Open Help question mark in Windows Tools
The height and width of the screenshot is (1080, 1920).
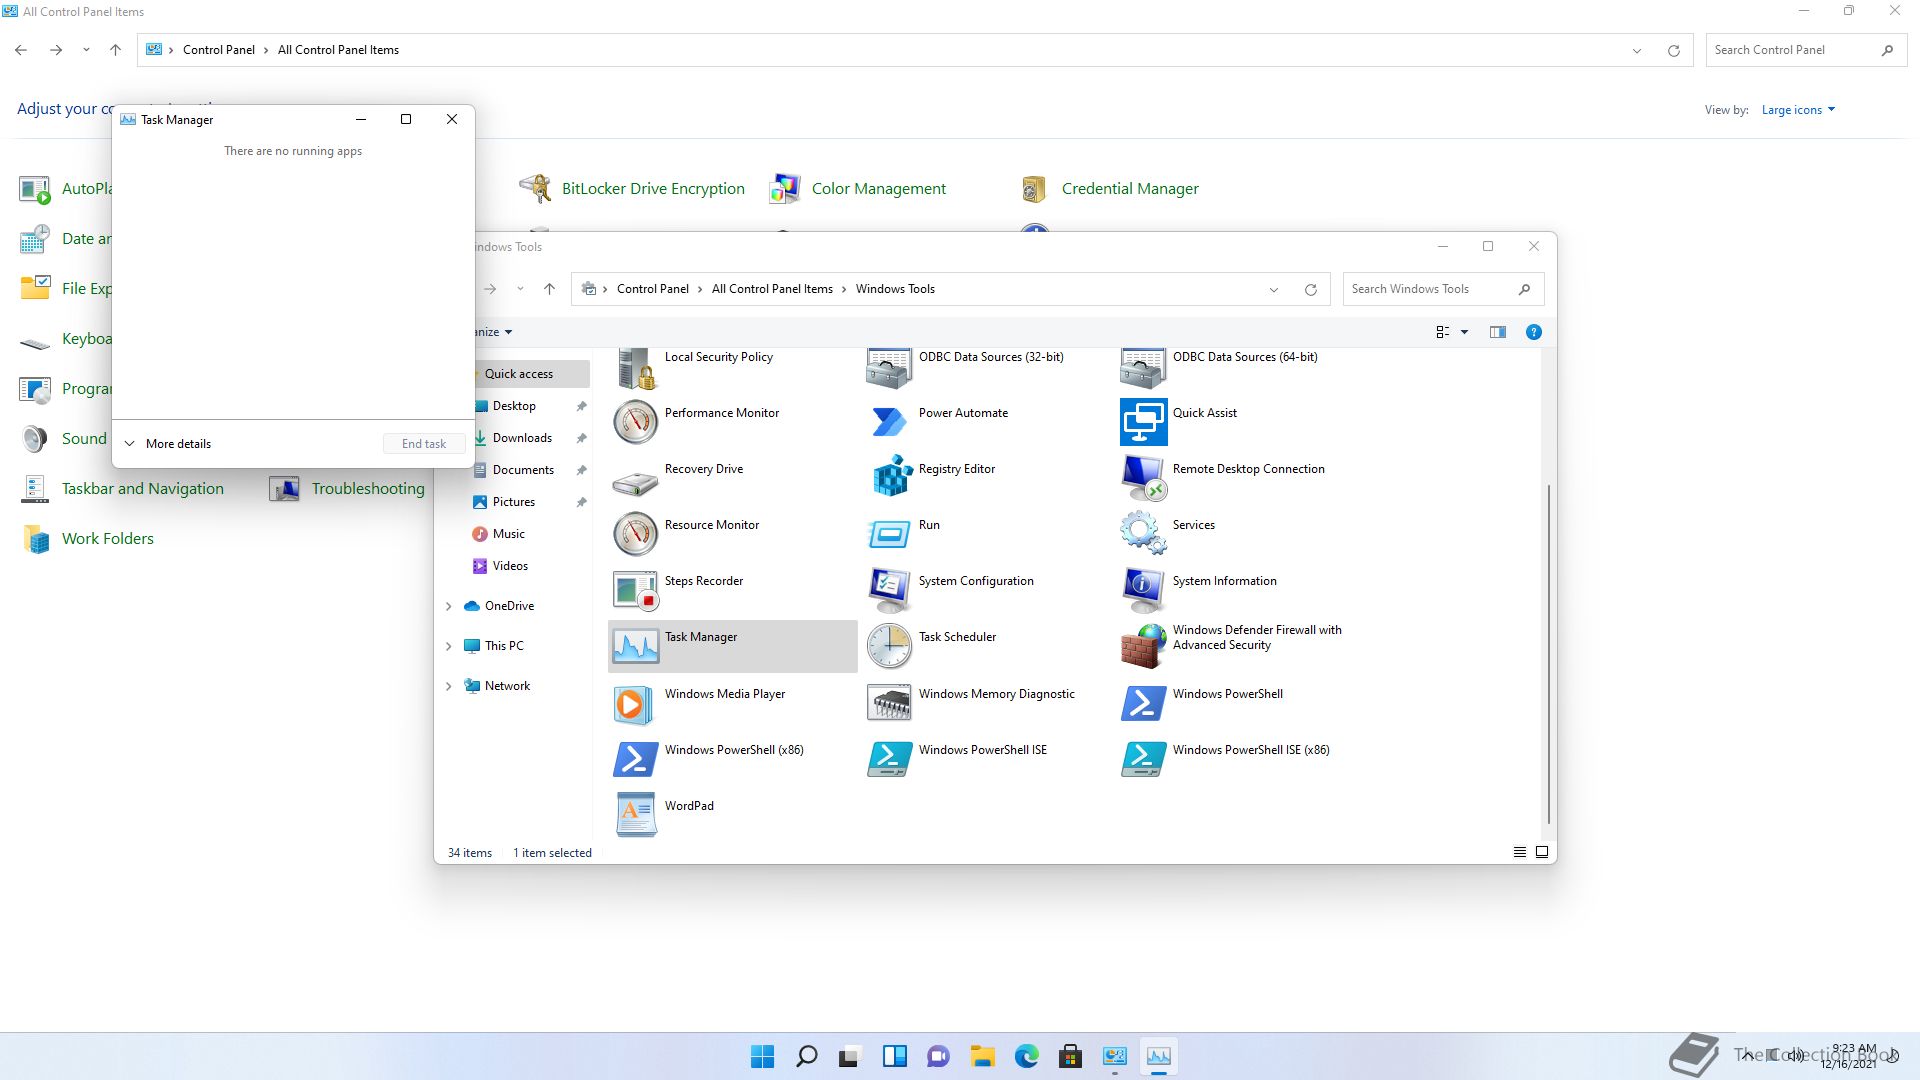coord(1533,332)
